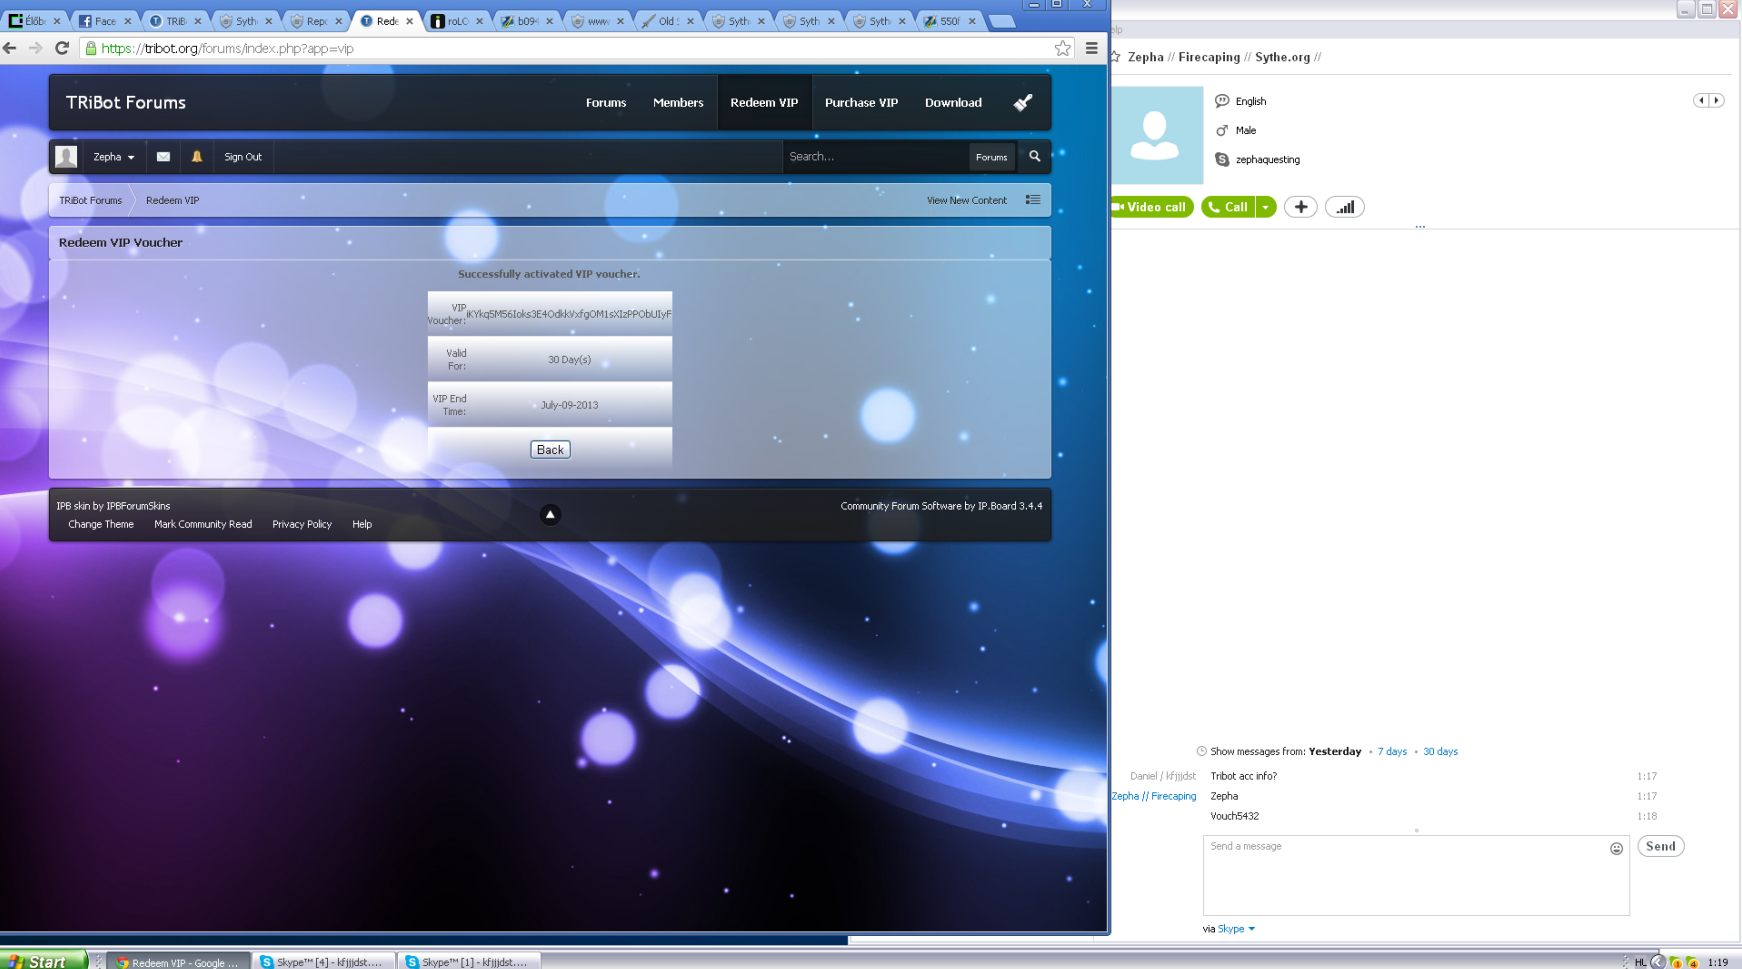The width and height of the screenshot is (1742, 969).
Task: Click the Skype add-participants plus button
Action: (1300, 207)
